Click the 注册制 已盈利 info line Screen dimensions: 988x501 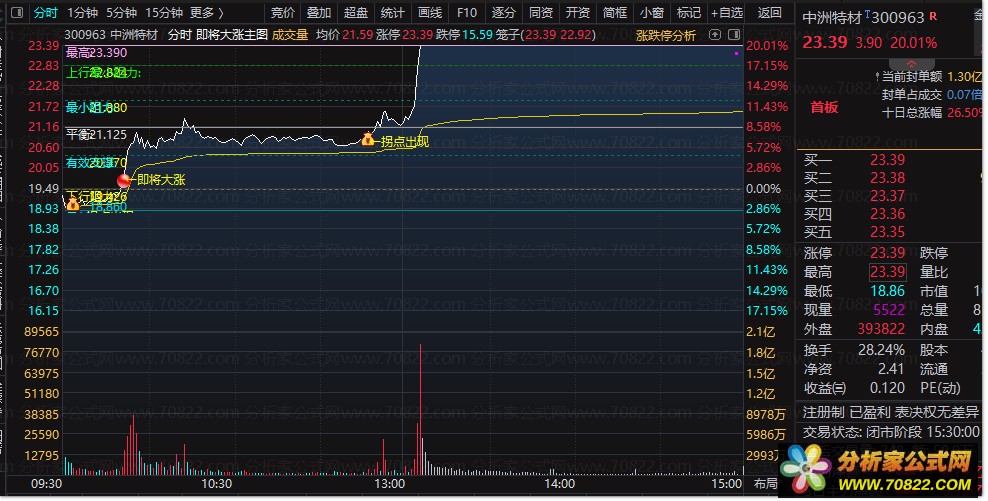pos(890,413)
